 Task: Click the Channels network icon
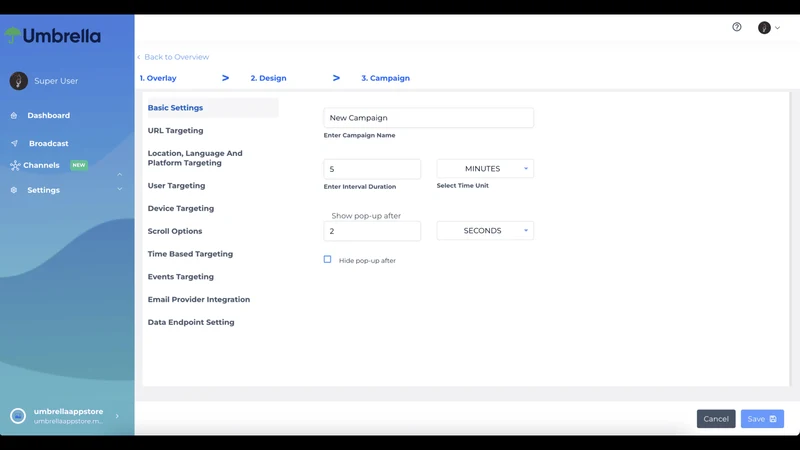(x=15, y=165)
